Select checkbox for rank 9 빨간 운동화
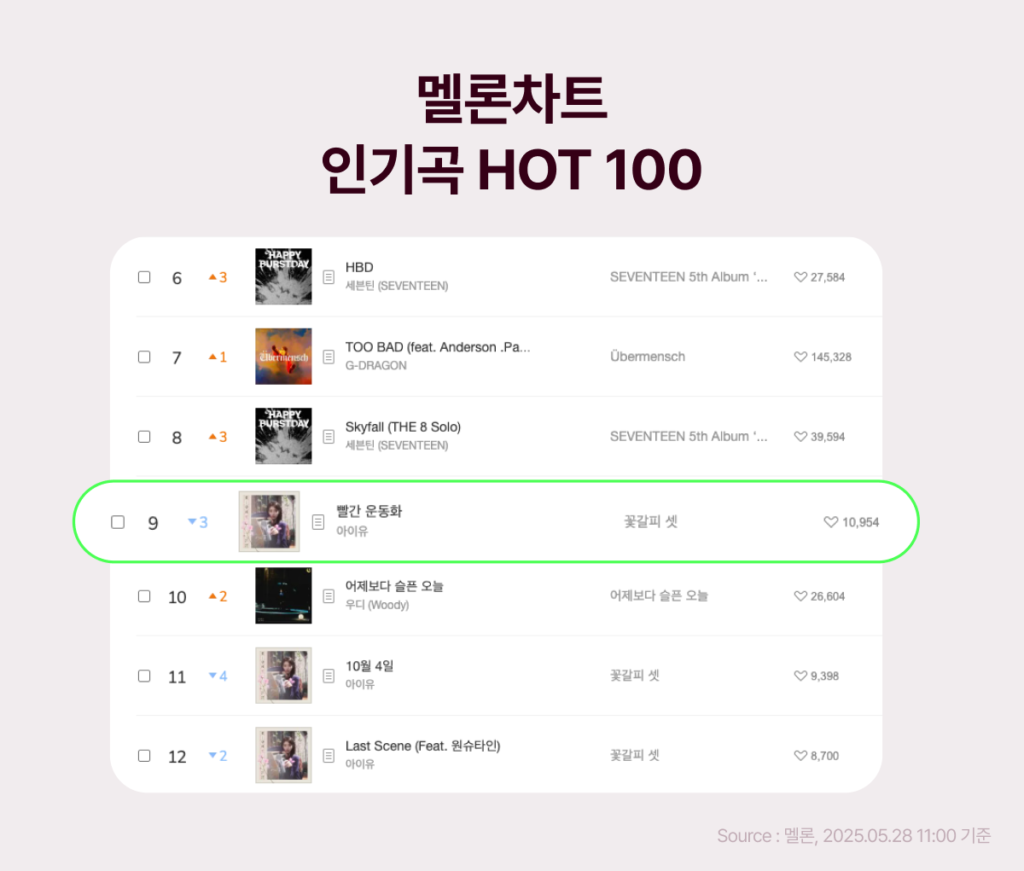The width and height of the screenshot is (1024, 871). coord(118,522)
